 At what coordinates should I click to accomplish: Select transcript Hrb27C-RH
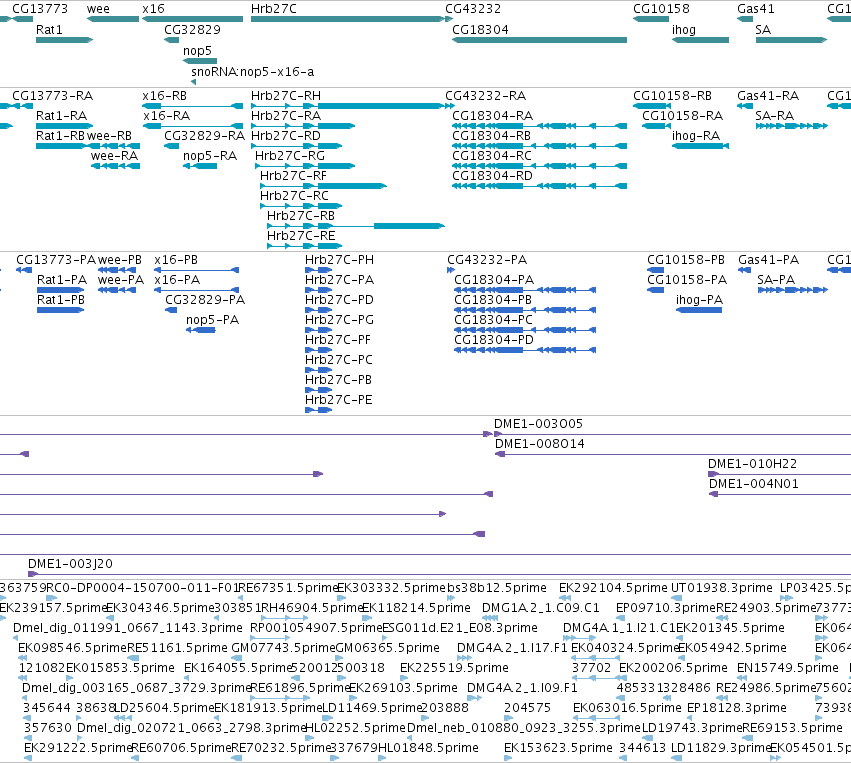285,96
